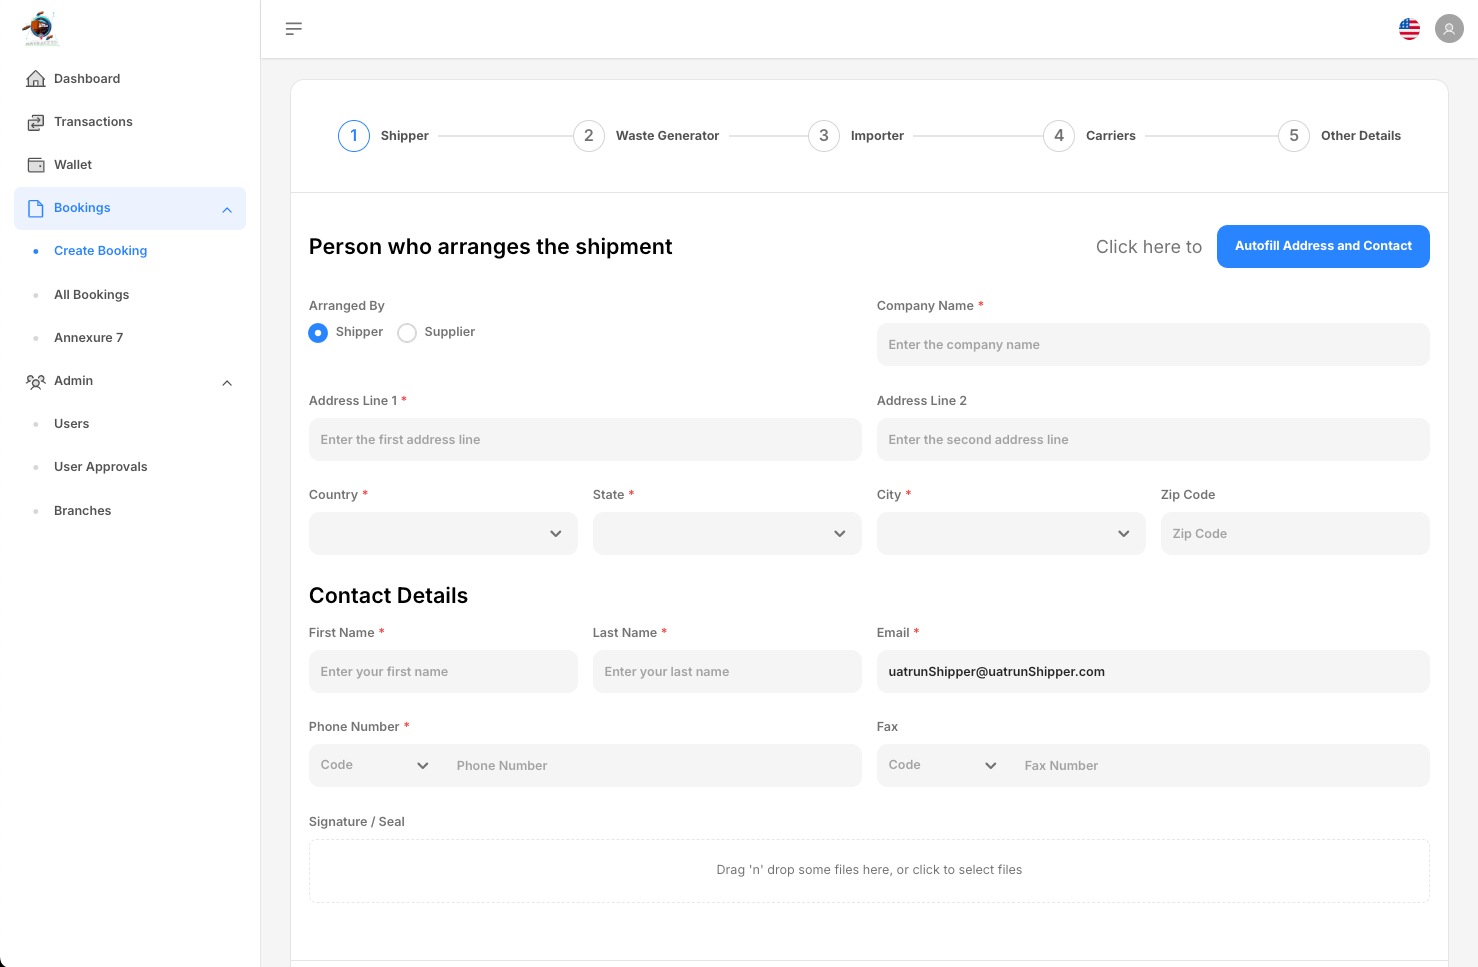Jump to step 2 Waste Generator
The width and height of the screenshot is (1478, 967).
(589, 136)
